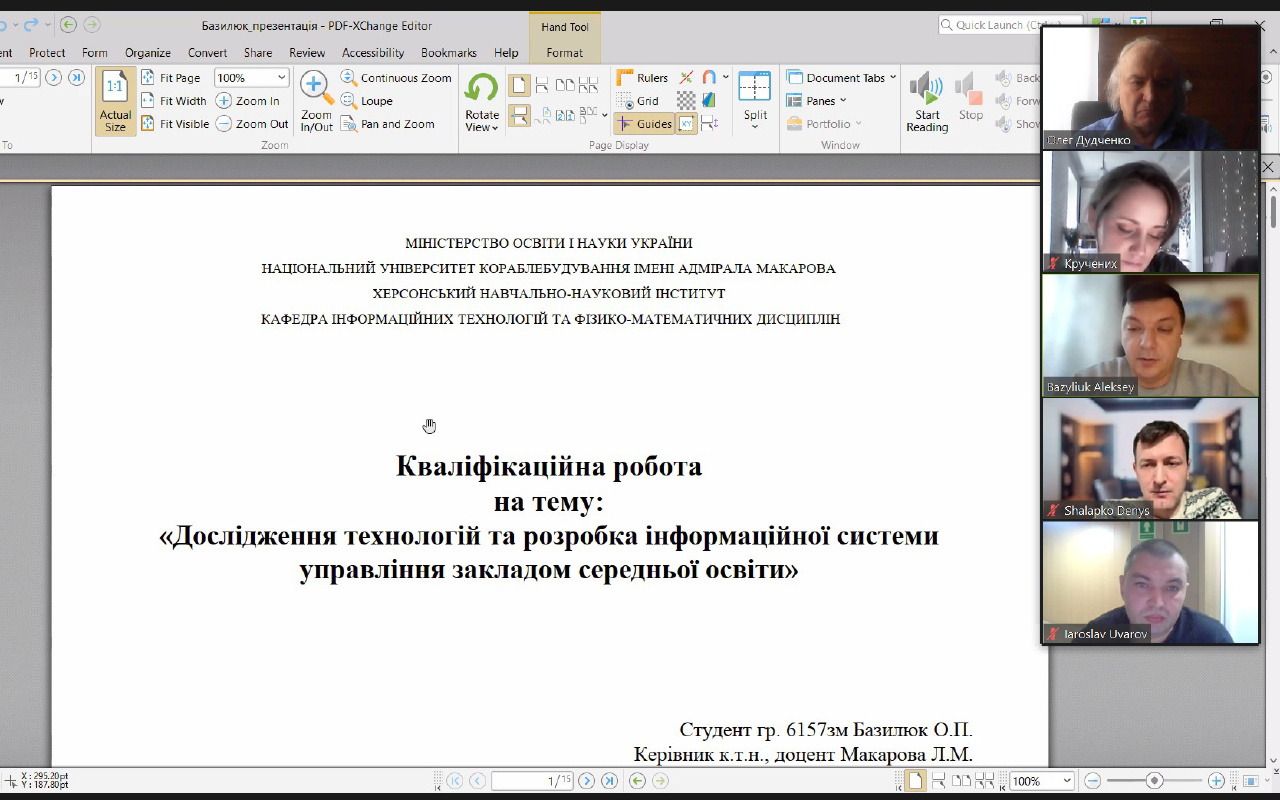Start Reading the document aloud
This screenshot has width=1280, height=800.
[x=927, y=101]
